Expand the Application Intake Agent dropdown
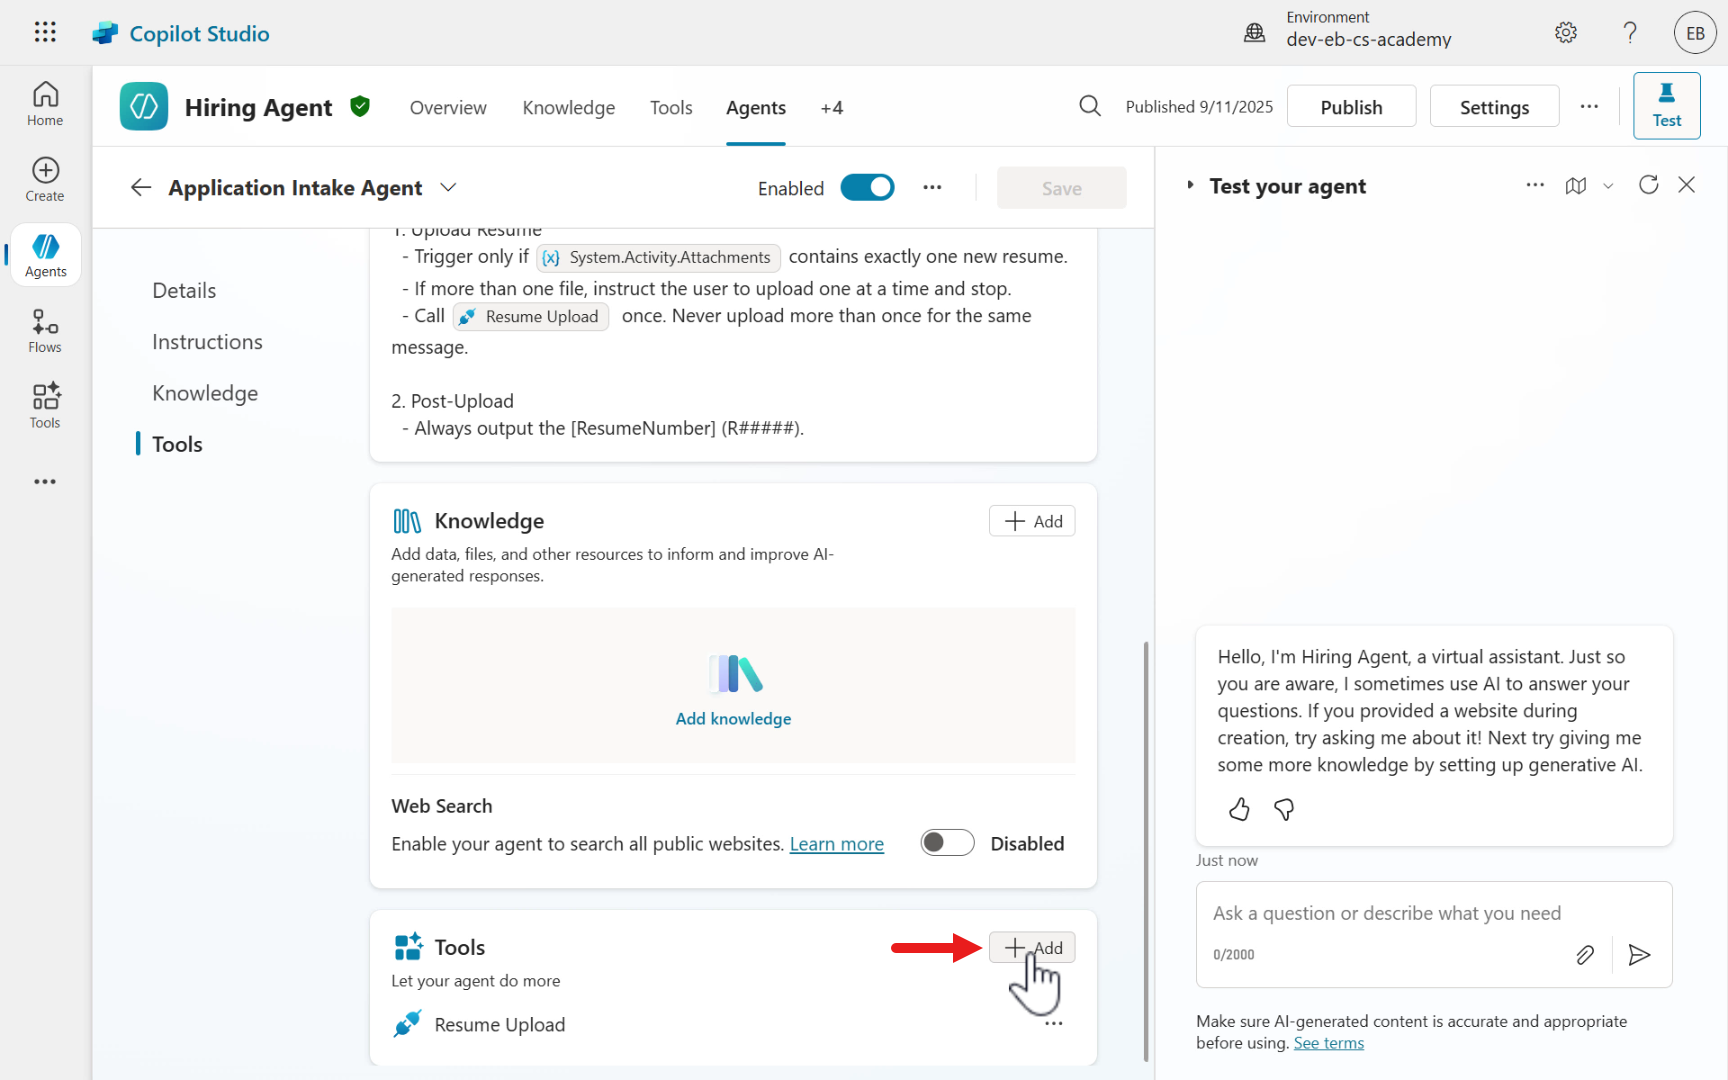The height and width of the screenshot is (1080, 1728). tap(448, 188)
